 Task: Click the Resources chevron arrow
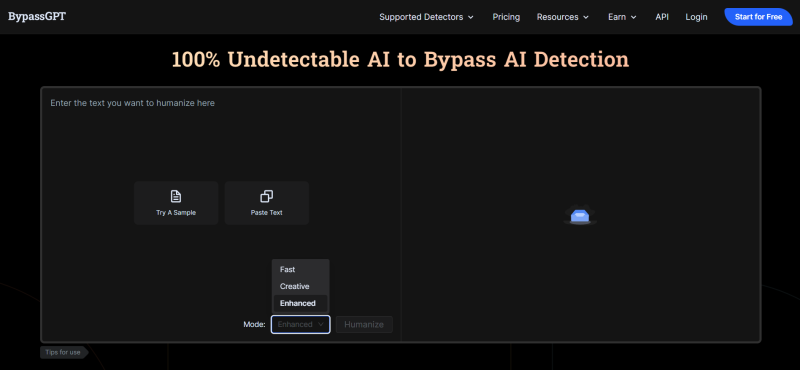coord(586,17)
